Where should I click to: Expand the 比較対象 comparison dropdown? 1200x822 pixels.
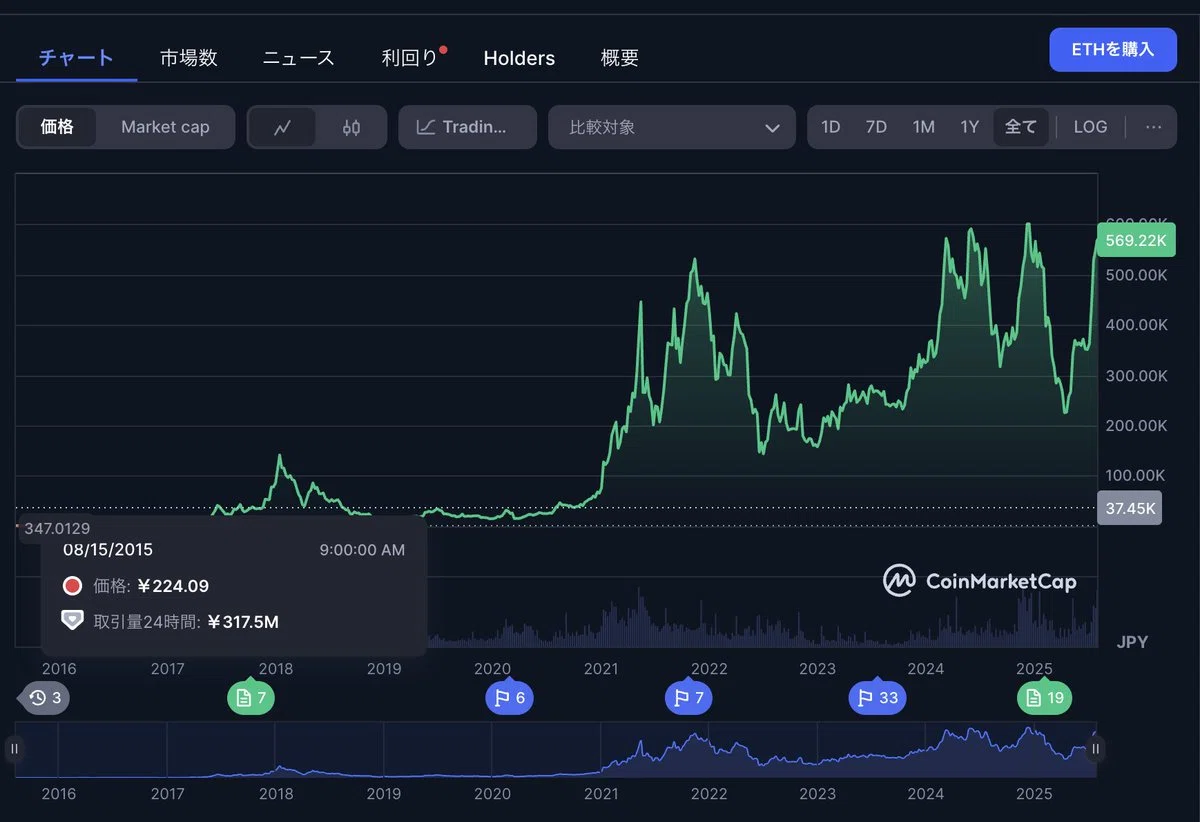(672, 127)
